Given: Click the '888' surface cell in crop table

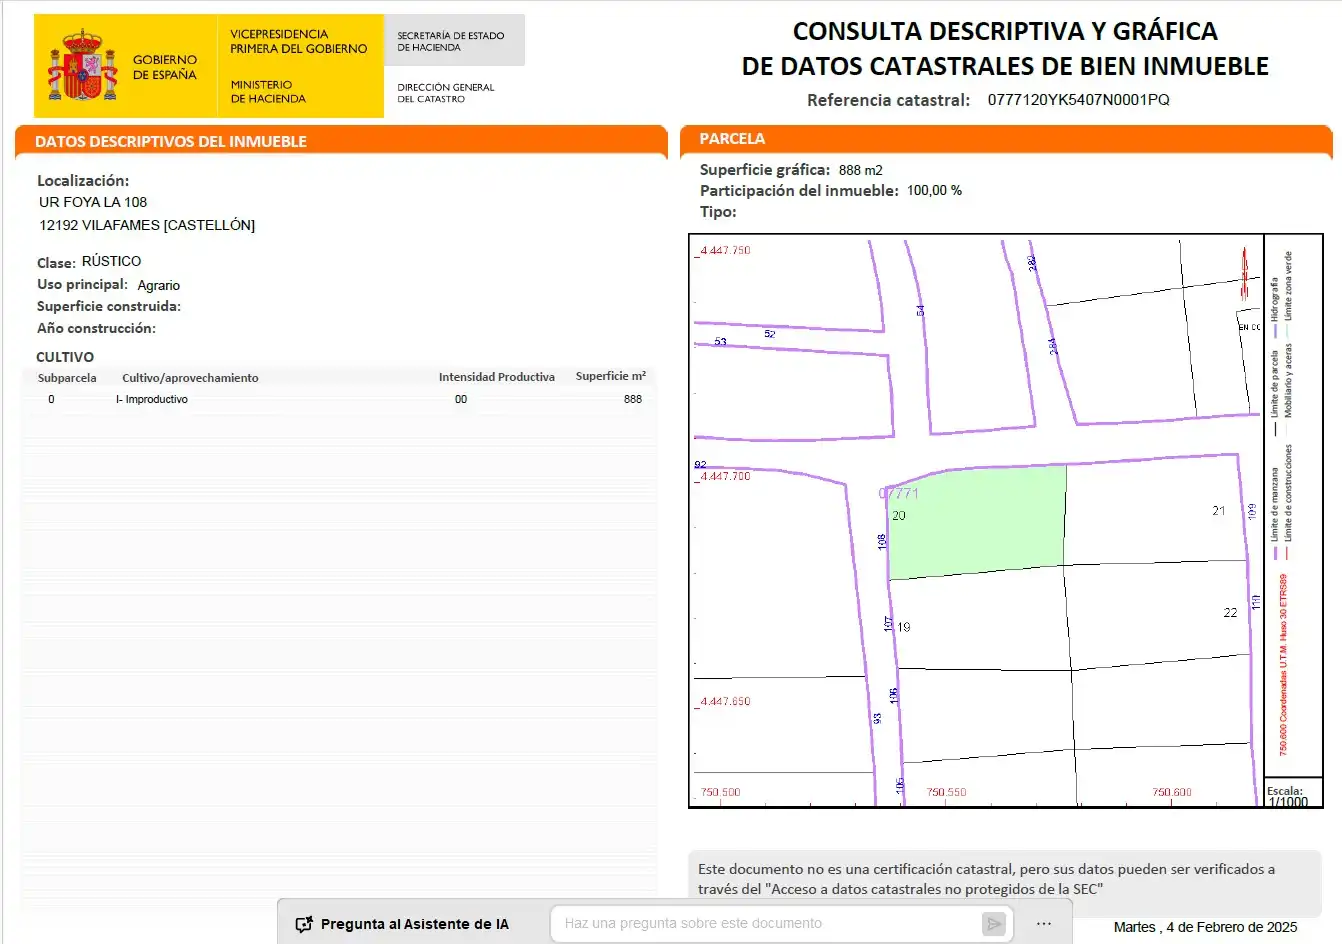Looking at the screenshot, I should [633, 399].
